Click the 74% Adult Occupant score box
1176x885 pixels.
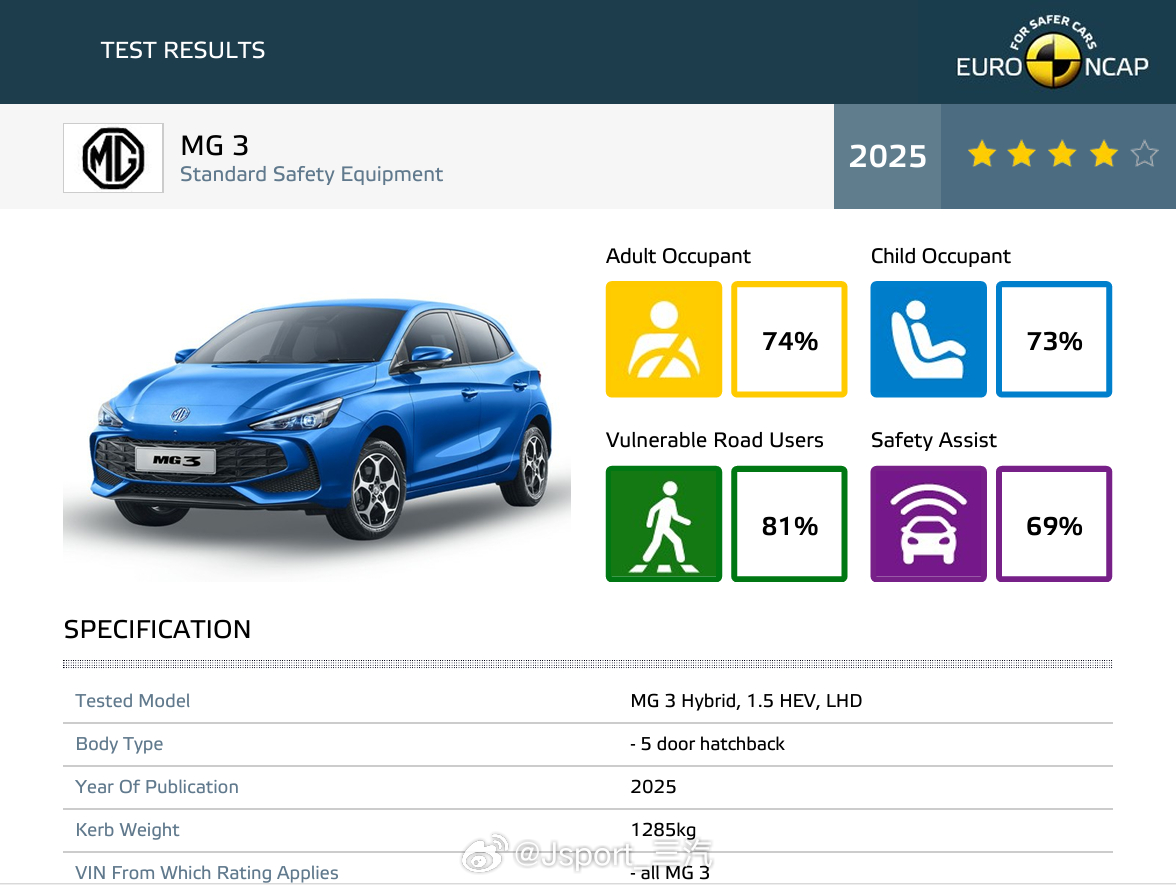click(789, 339)
